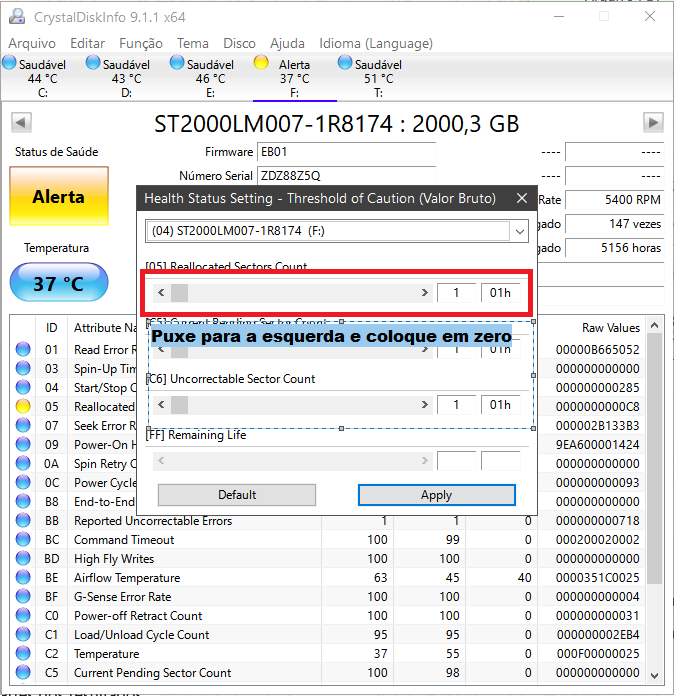Open the Arquivo menu
This screenshot has height=696, width=674.
coord(32,44)
